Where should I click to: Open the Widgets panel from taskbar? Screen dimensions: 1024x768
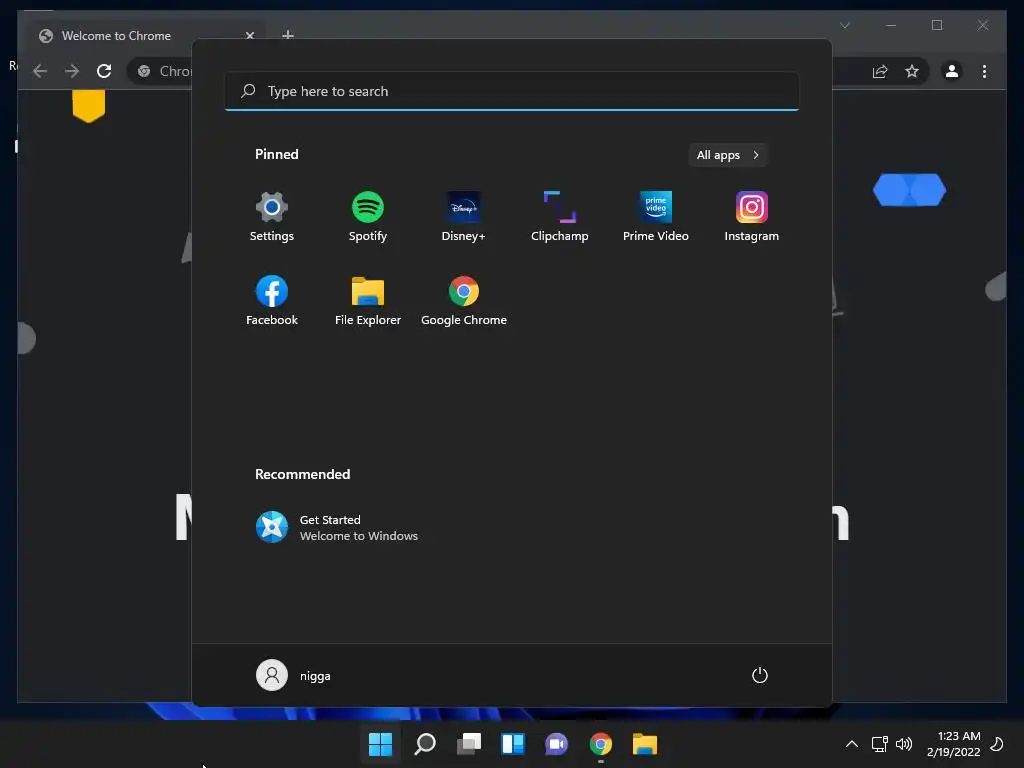[513, 744]
